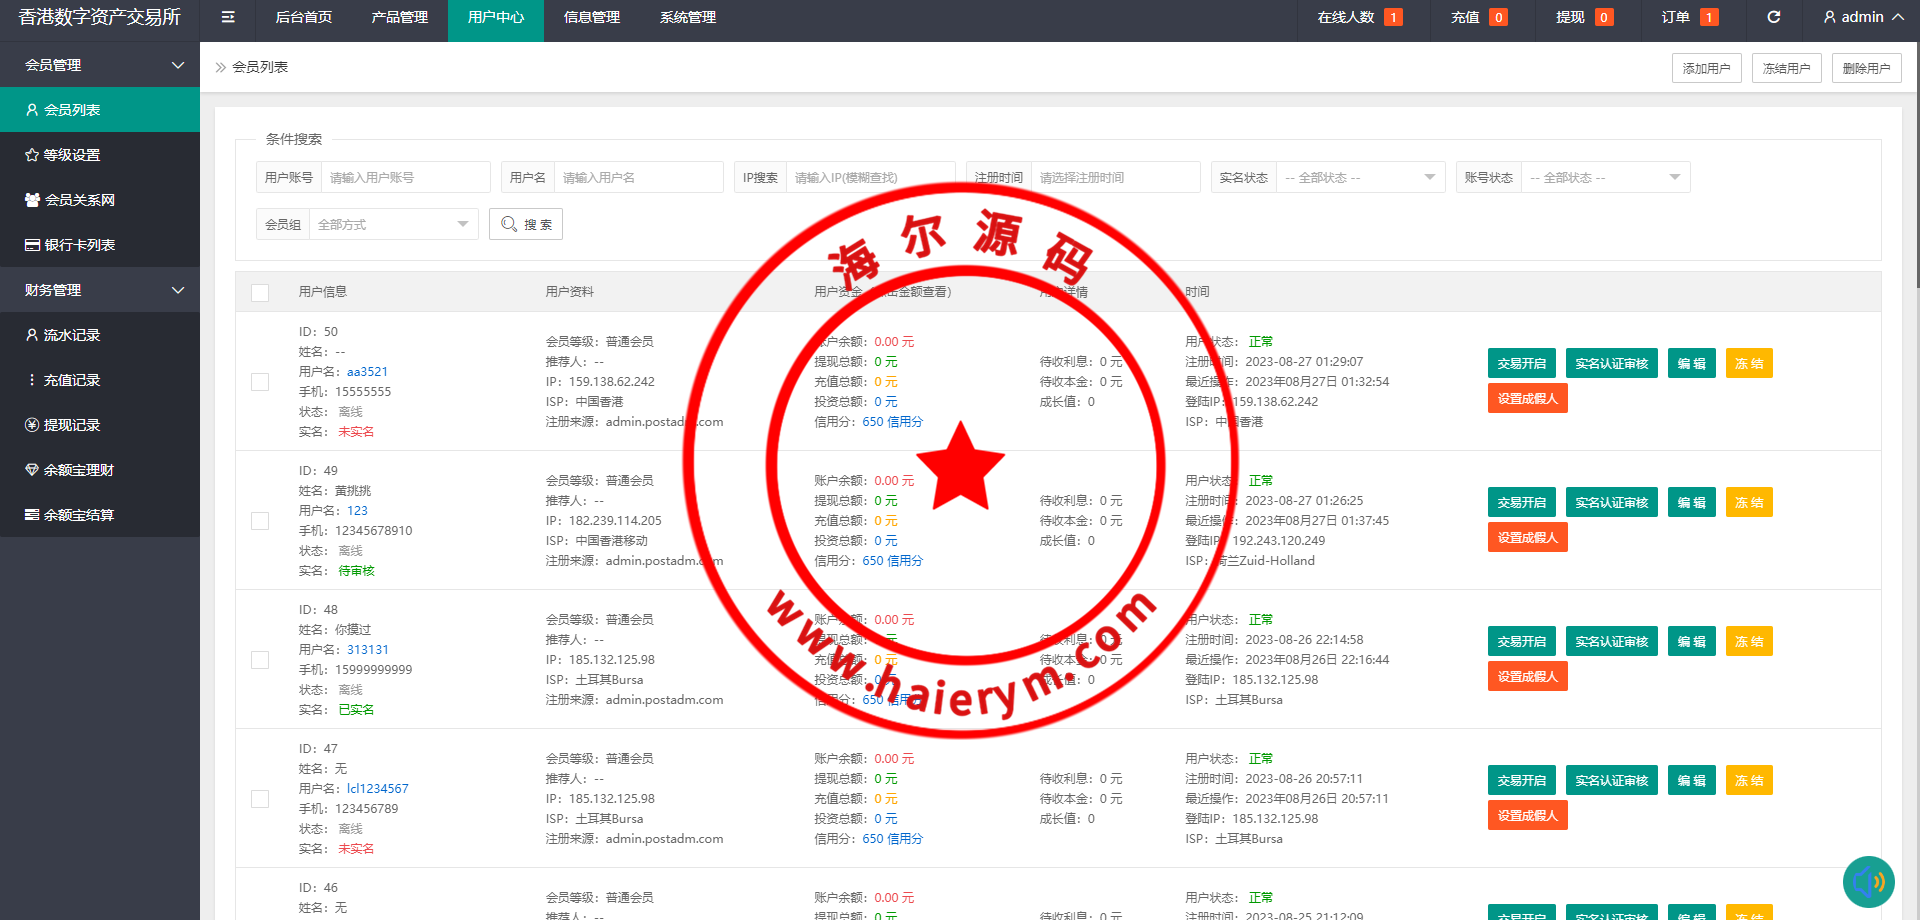Screen dimensions: 1920x920
Task: Switch to the 系统管理 top menu
Action: [687, 17]
